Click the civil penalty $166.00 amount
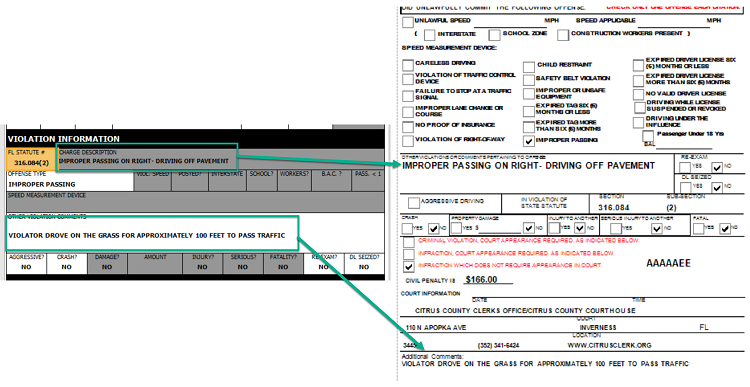The height and width of the screenshot is (387, 750). [481, 279]
